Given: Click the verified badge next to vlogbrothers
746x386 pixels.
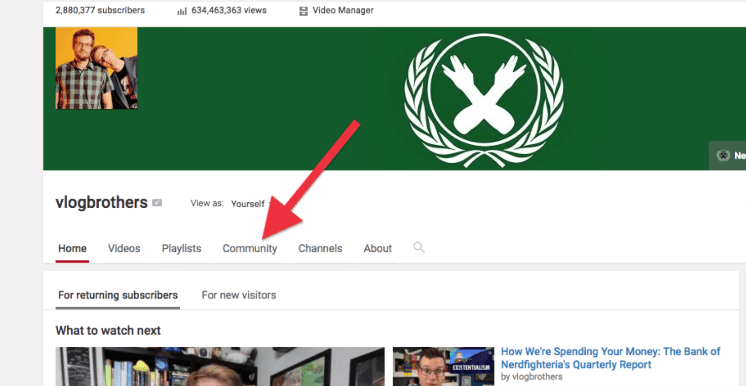Looking at the screenshot, I should click(157, 203).
